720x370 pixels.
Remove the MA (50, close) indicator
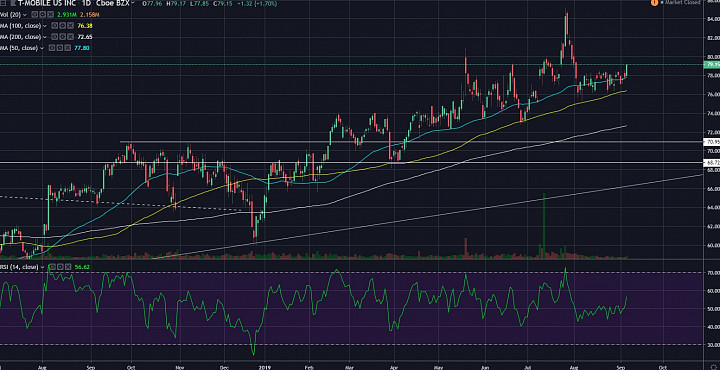click(x=68, y=48)
